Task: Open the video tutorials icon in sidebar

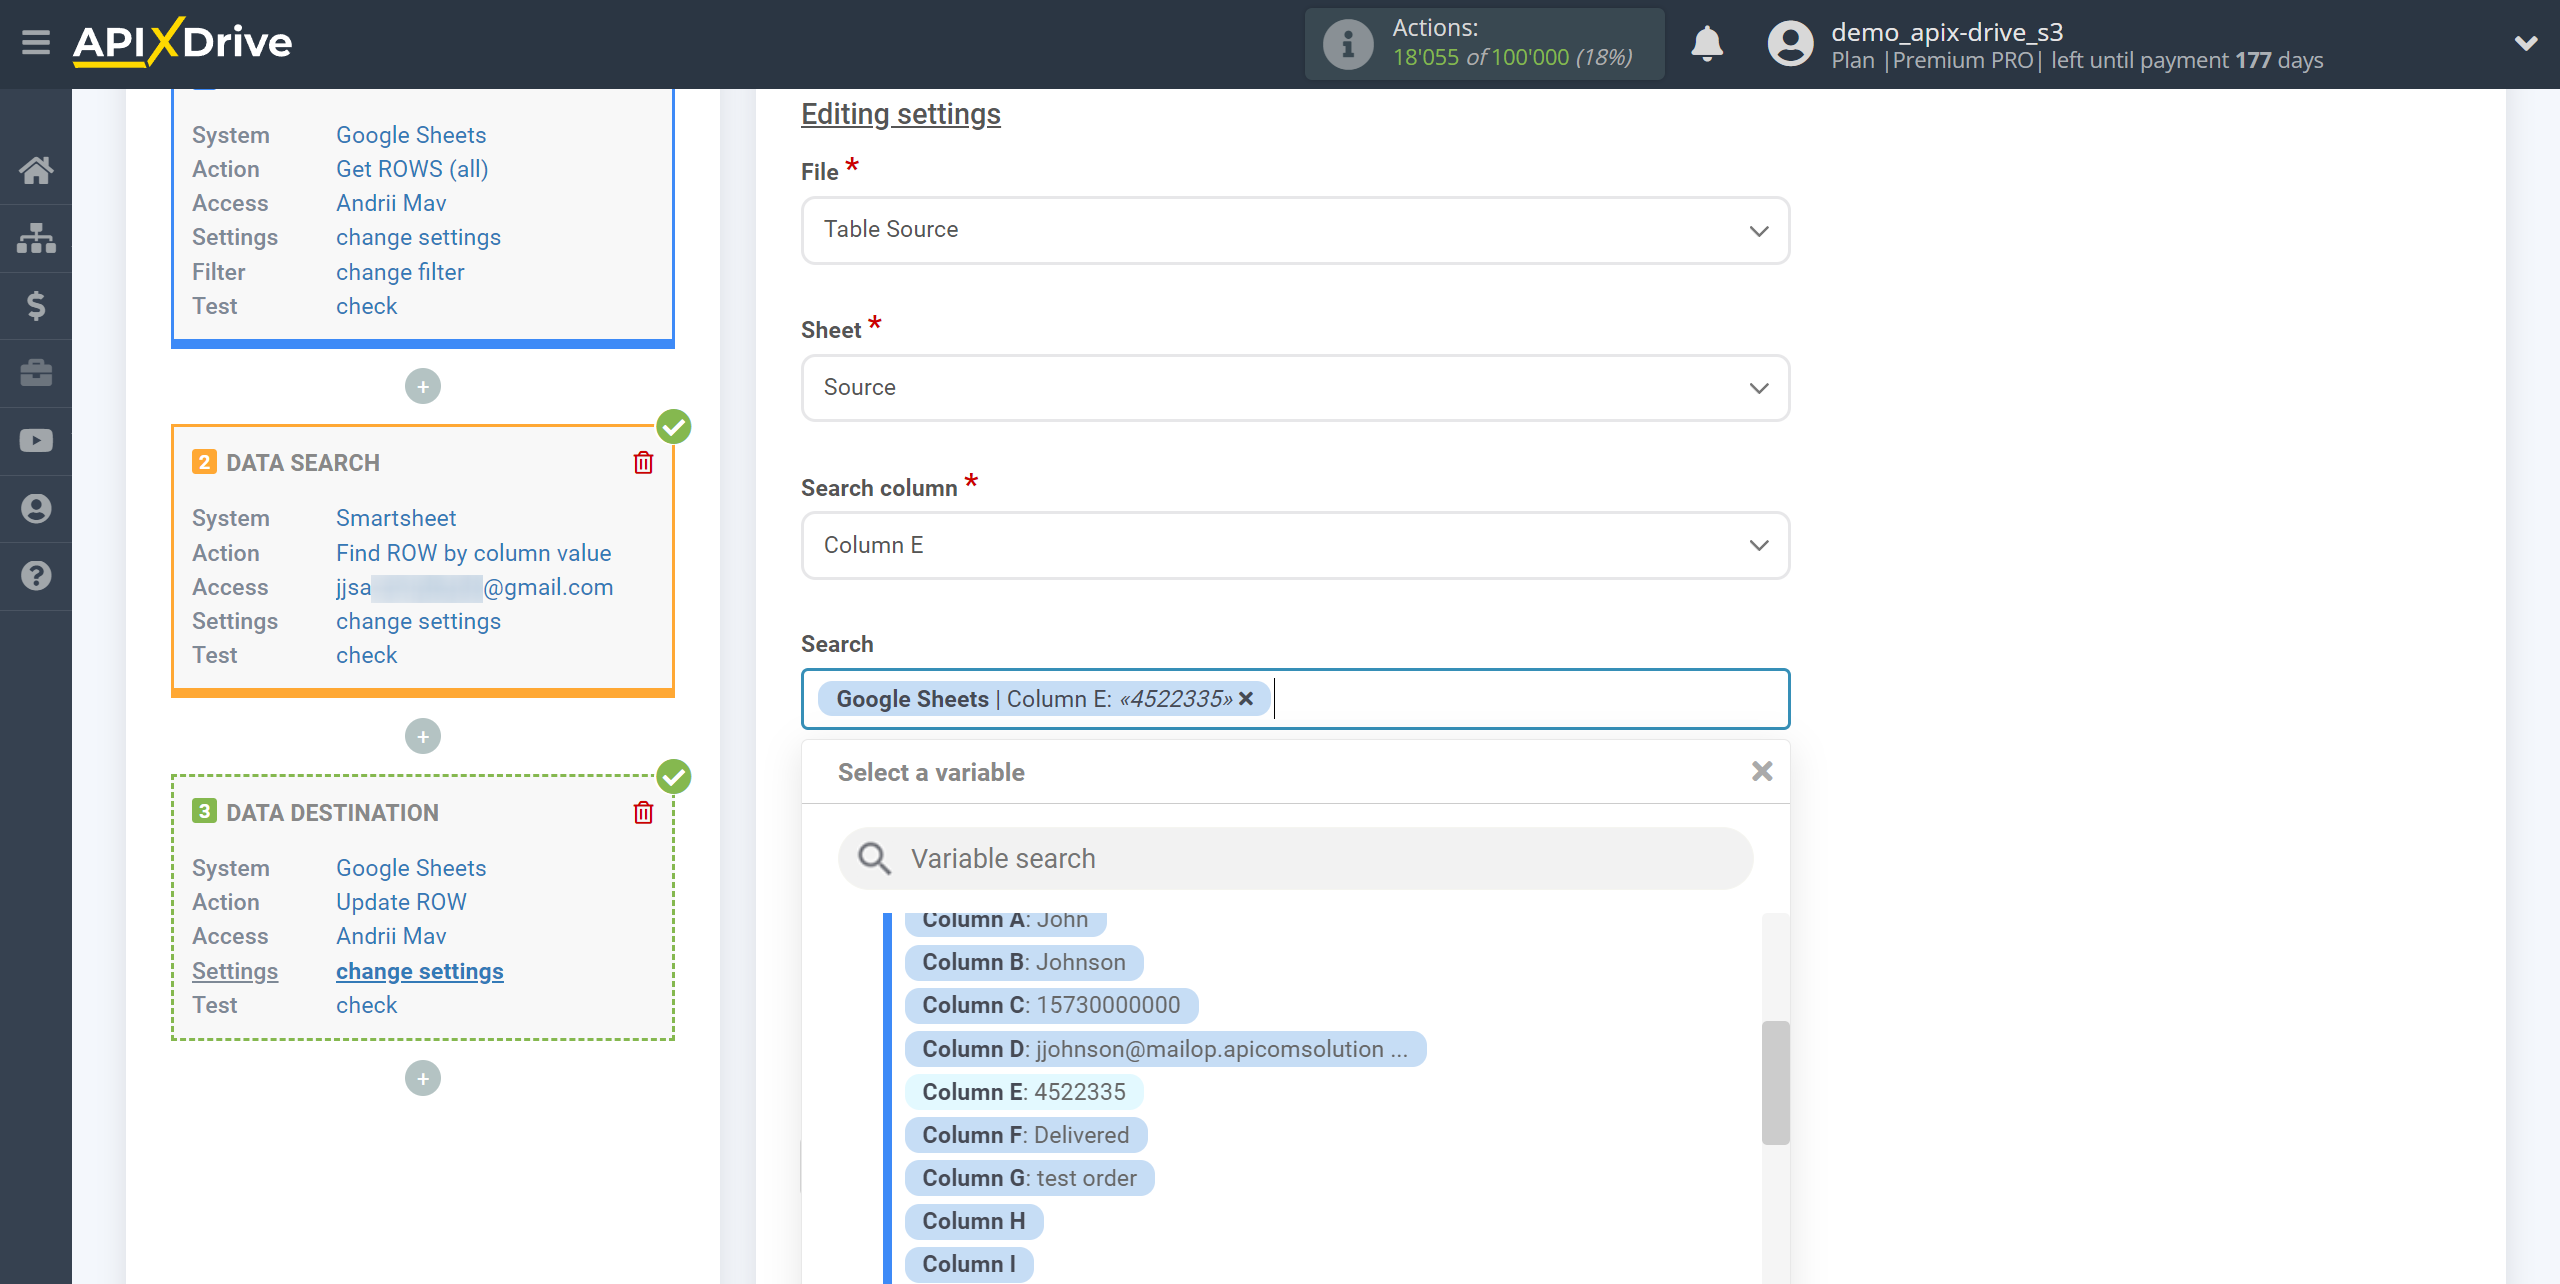Action: click(36, 441)
